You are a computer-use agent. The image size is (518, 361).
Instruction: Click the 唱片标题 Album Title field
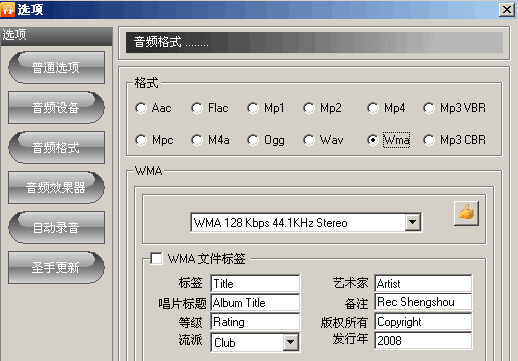(x=255, y=303)
